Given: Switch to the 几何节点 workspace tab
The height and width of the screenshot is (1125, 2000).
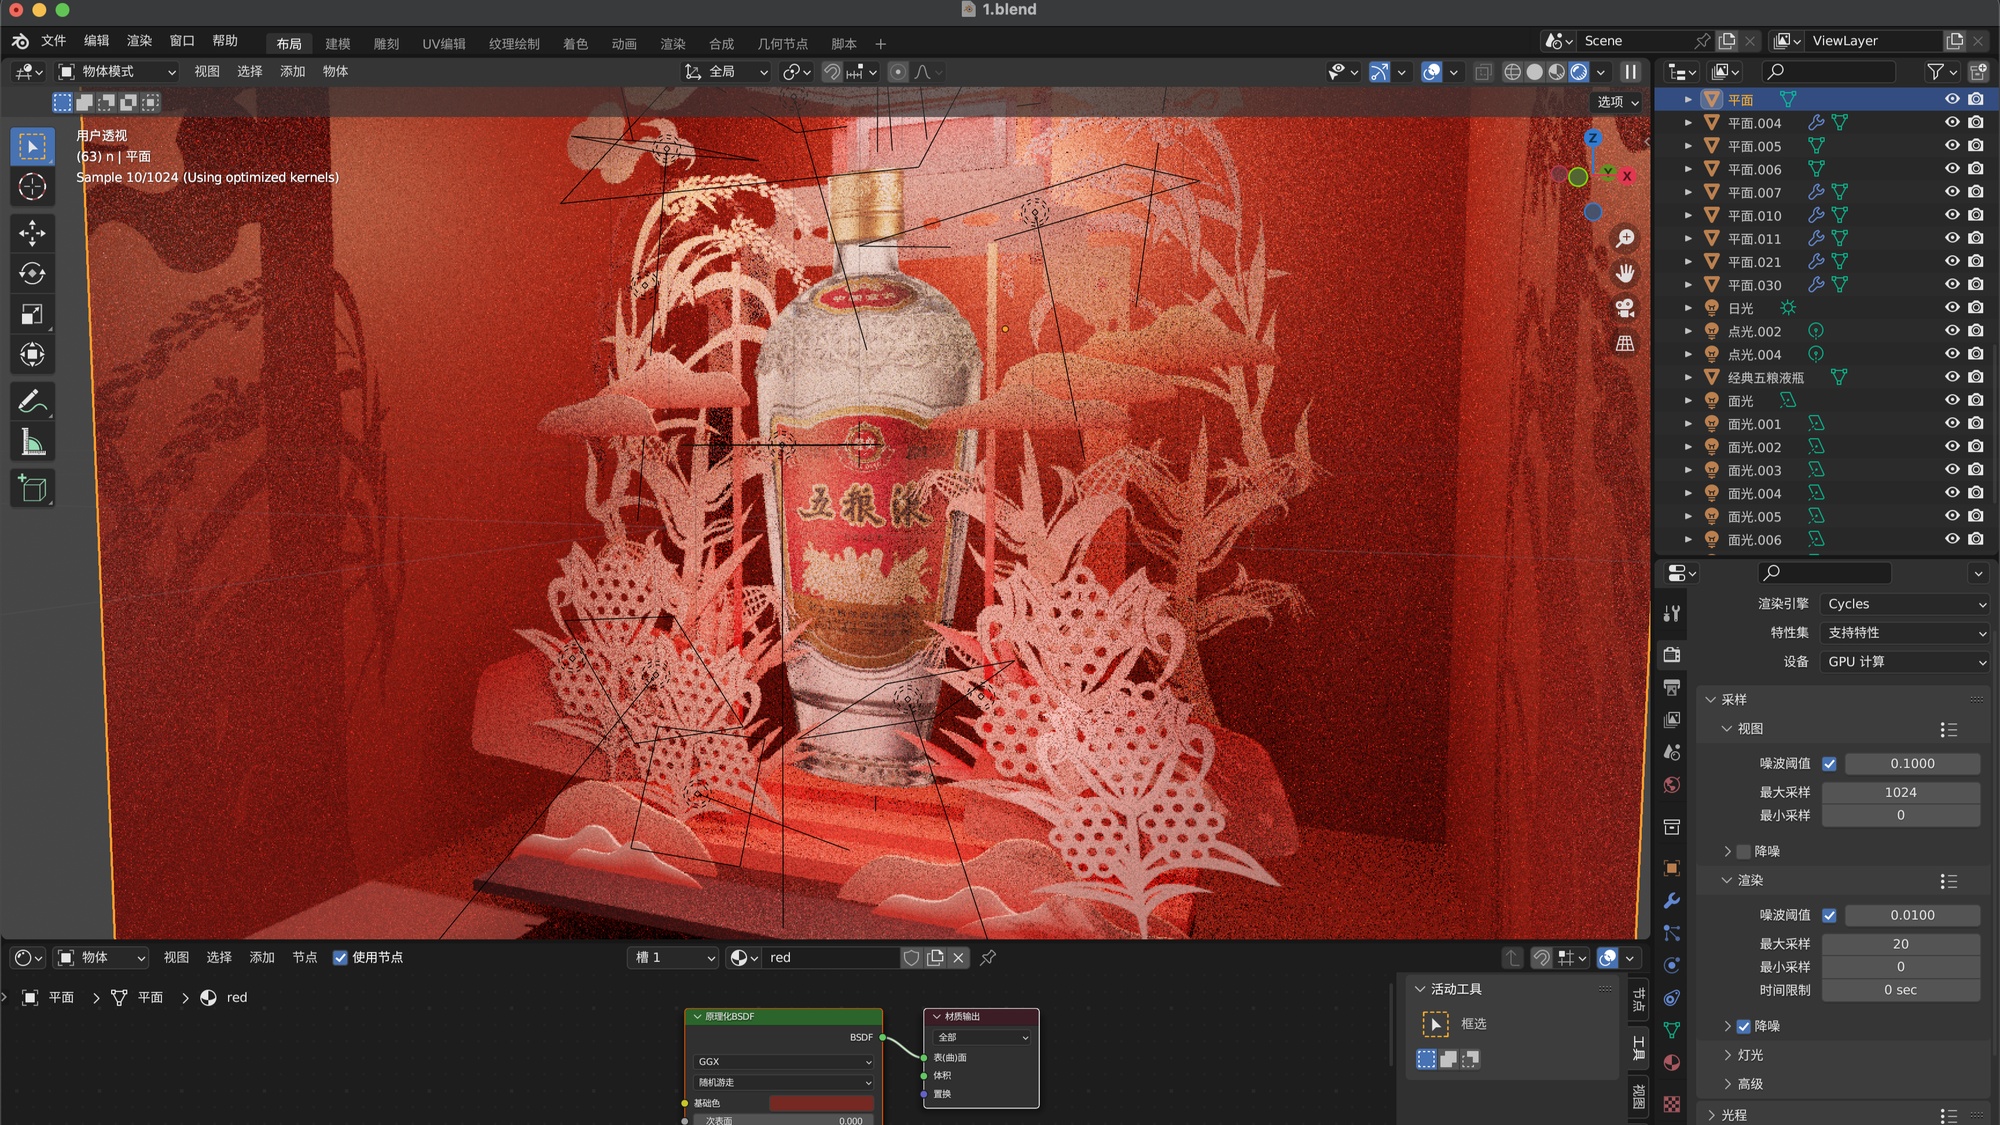Looking at the screenshot, I should (x=783, y=44).
